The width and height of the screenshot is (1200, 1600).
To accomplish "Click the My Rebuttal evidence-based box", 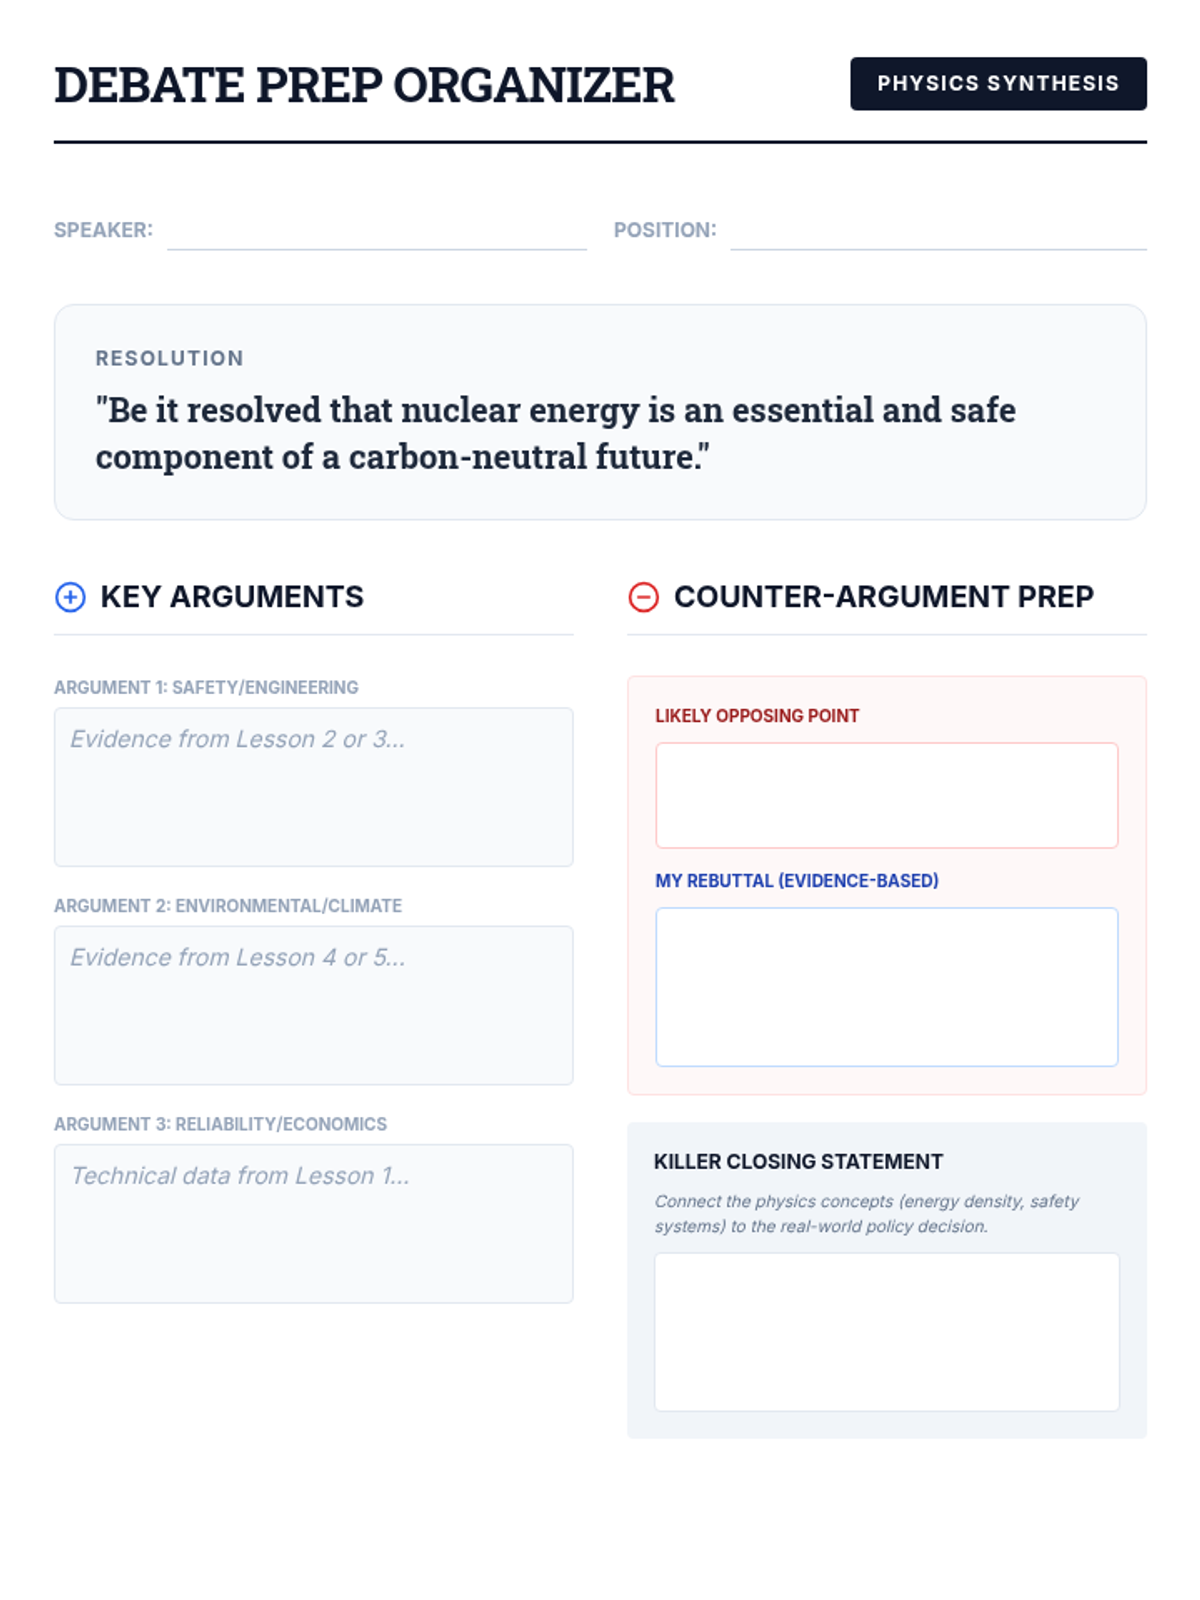I will 887,987.
